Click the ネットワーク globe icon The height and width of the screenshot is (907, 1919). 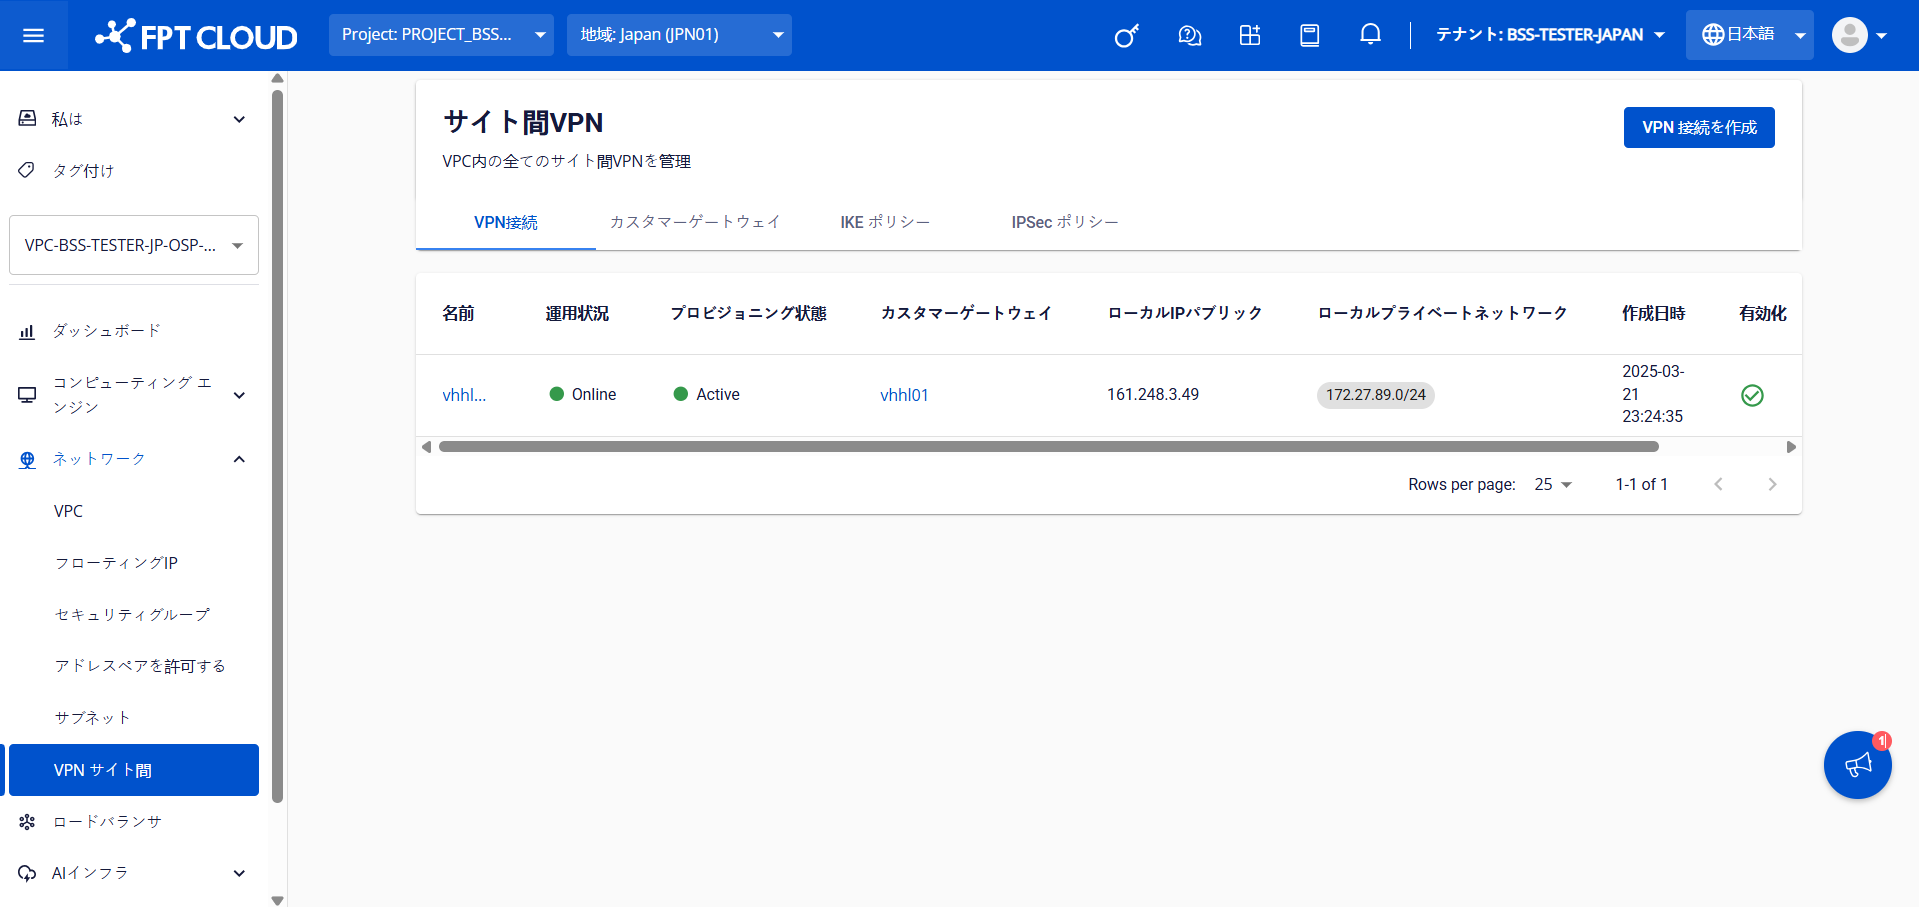pos(27,460)
